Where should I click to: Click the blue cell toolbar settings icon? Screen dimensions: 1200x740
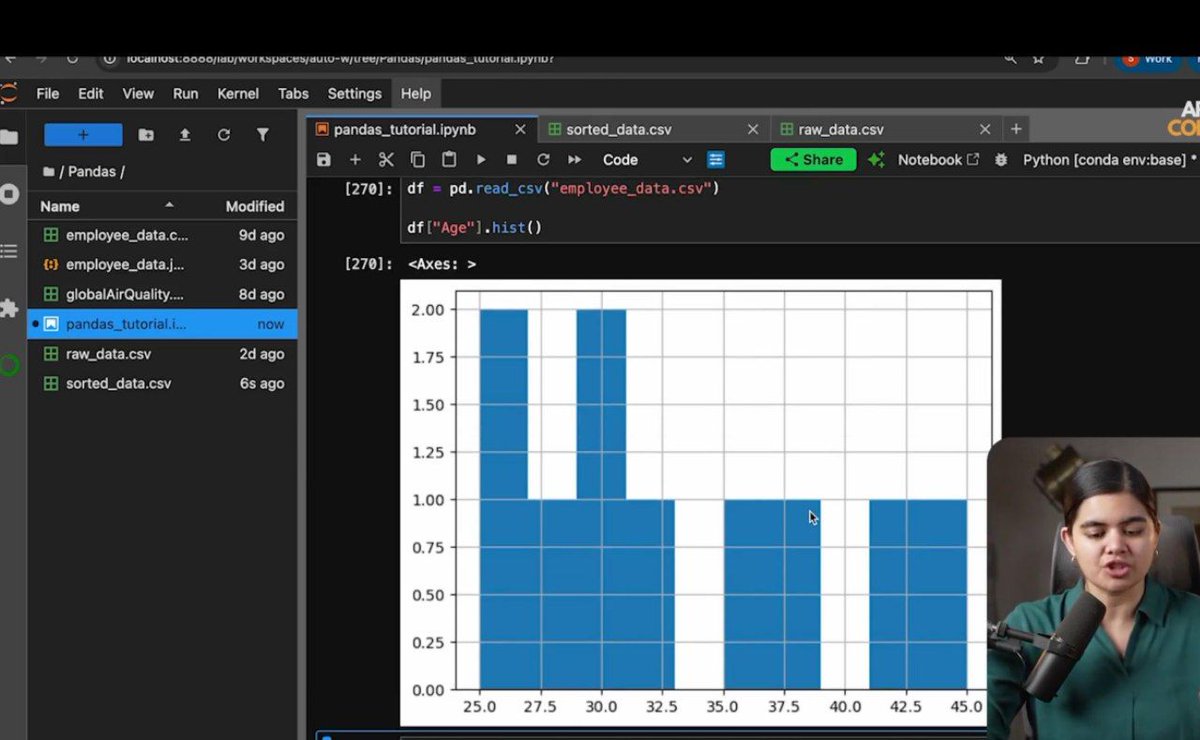tap(716, 160)
